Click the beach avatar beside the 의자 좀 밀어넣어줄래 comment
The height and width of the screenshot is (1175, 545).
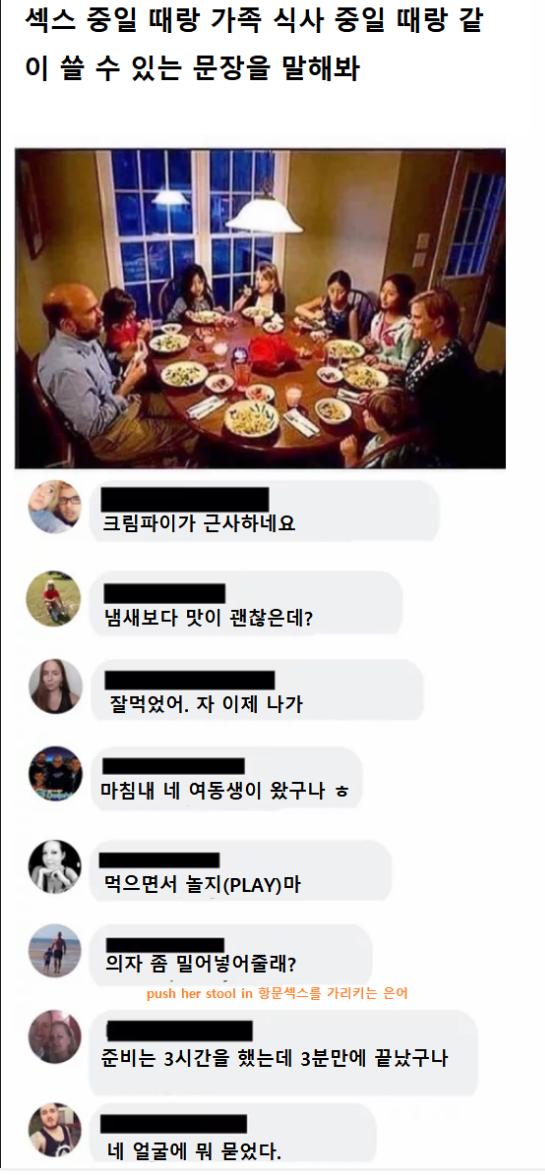click(55, 951)
